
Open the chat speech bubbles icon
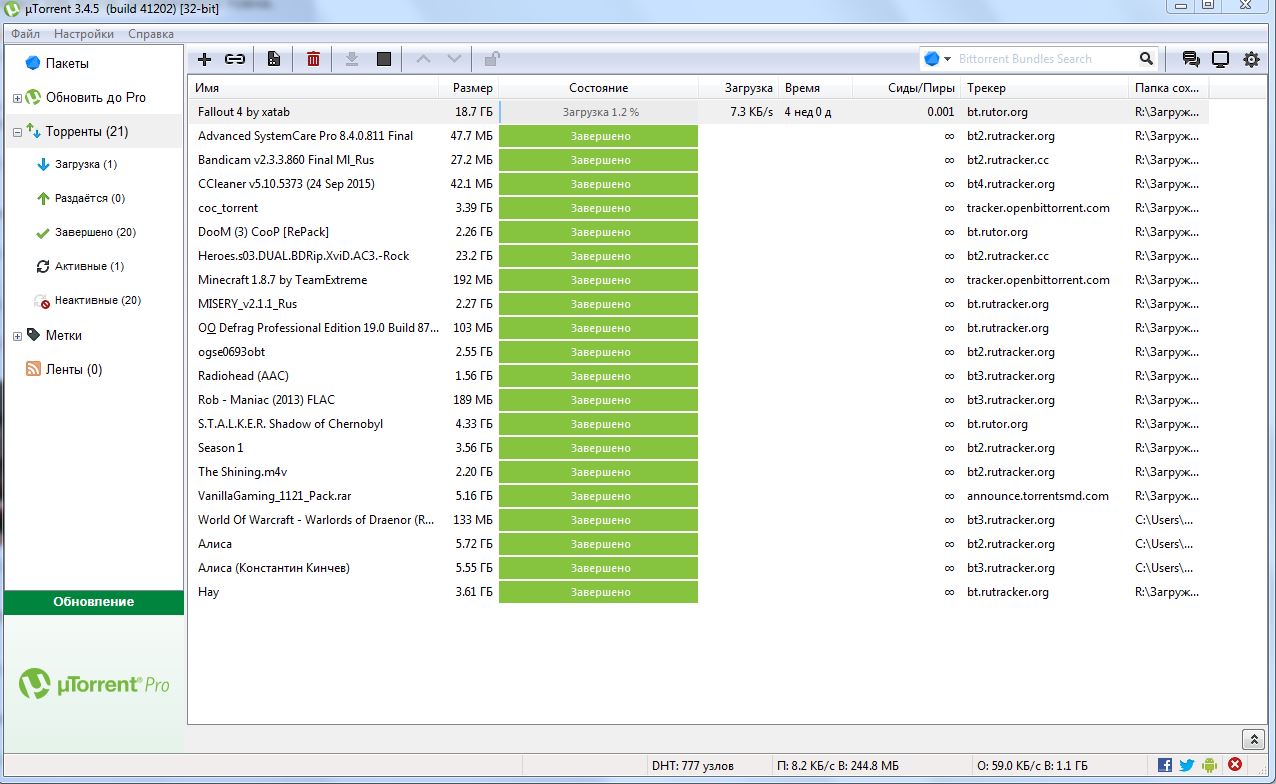(1191, 59)
